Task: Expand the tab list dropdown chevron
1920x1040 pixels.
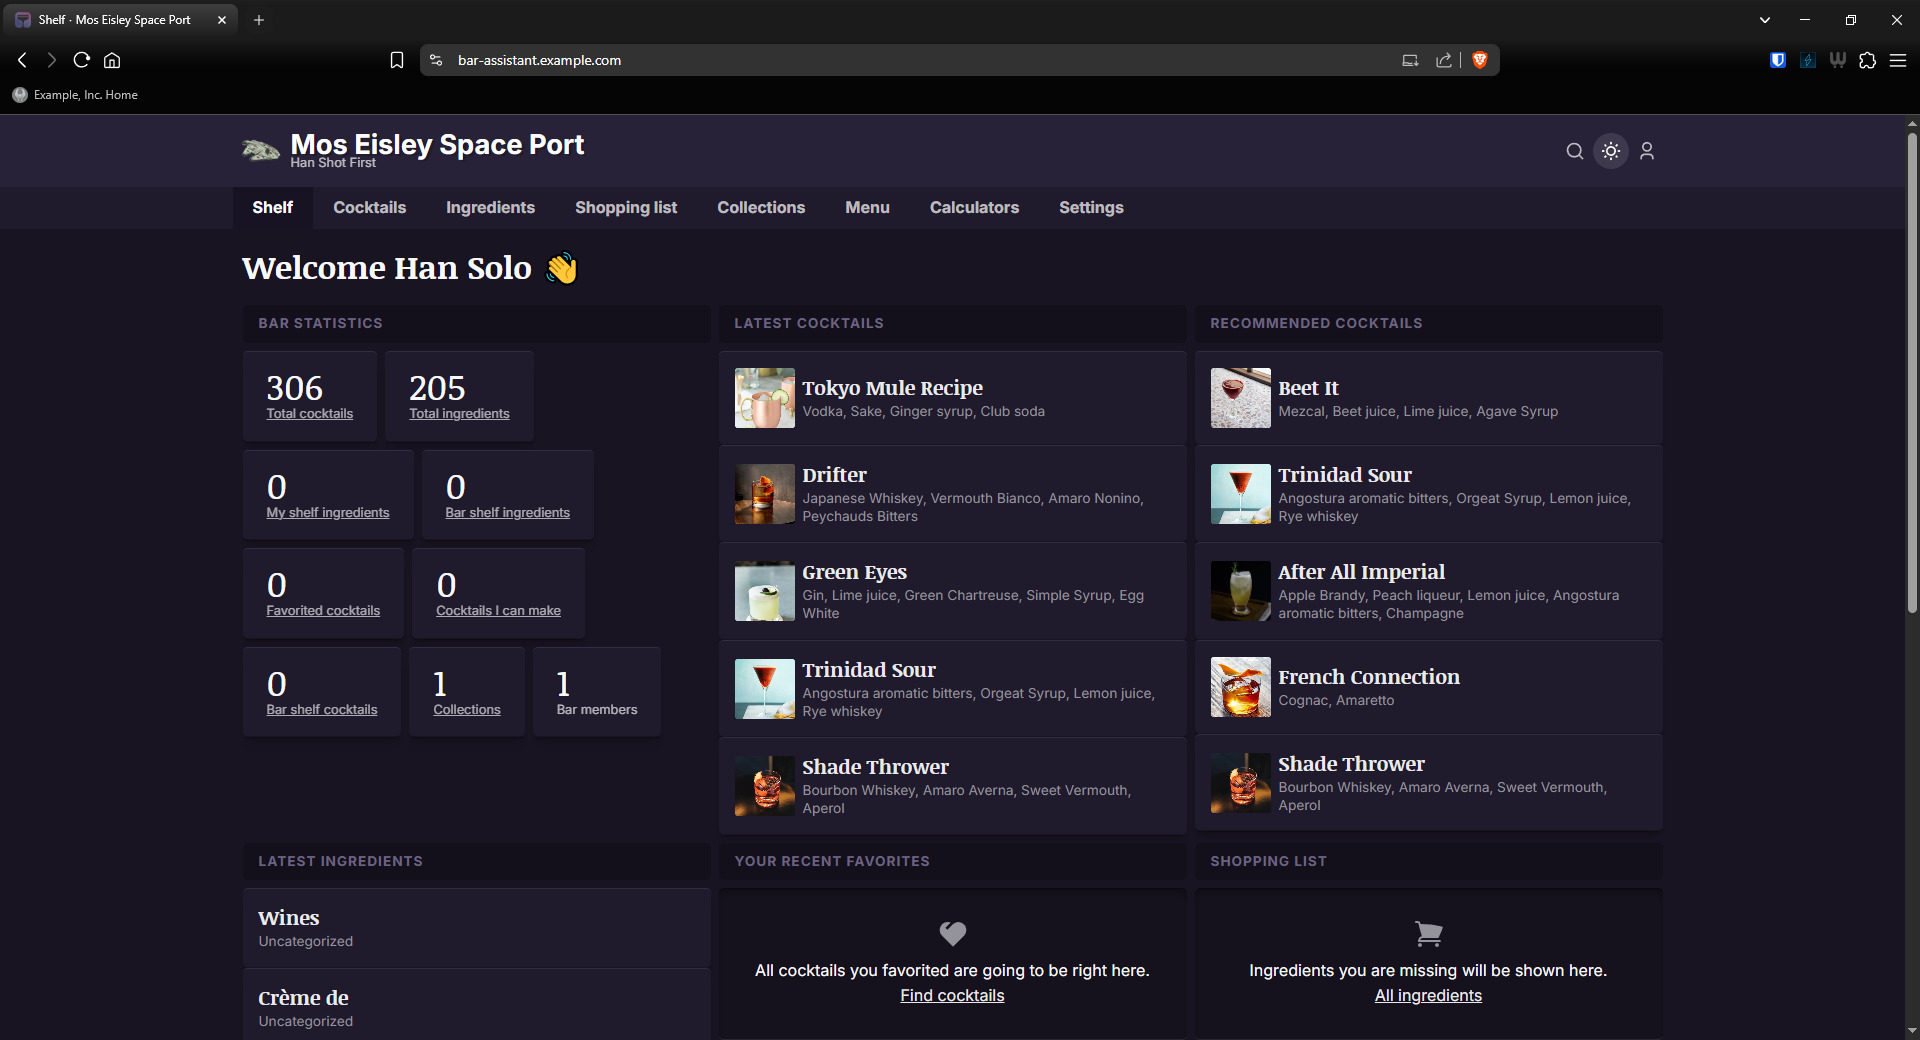Action: pos(1764,20)
